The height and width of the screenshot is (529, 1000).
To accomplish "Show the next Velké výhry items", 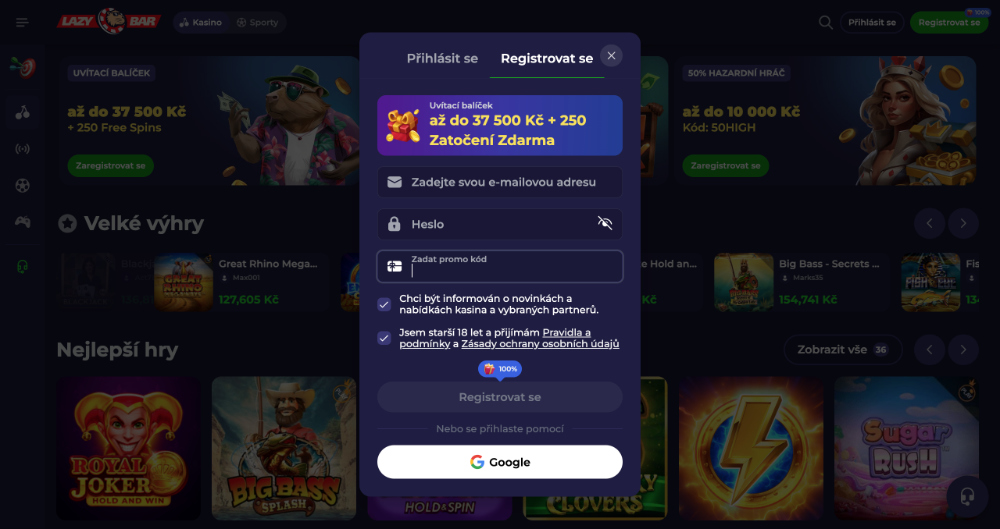I will 963,223.
